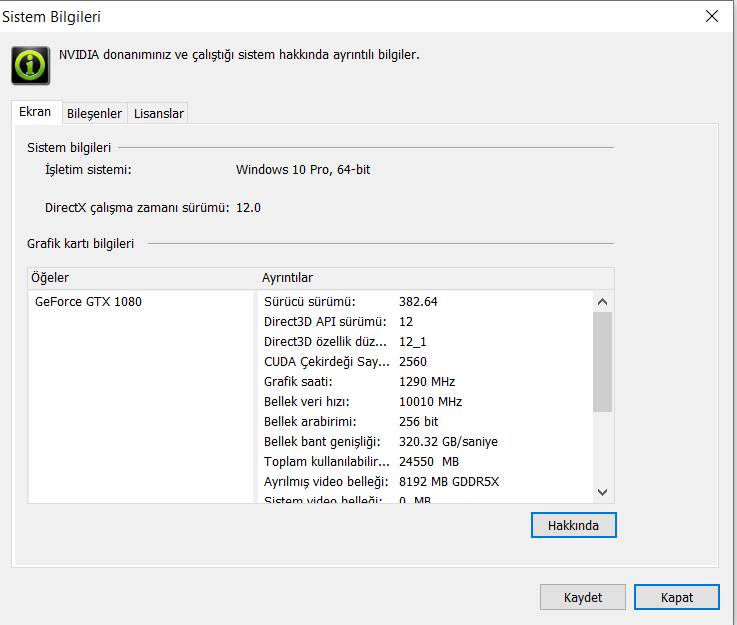Click the Kaydet button

click(x=583, y=597)
